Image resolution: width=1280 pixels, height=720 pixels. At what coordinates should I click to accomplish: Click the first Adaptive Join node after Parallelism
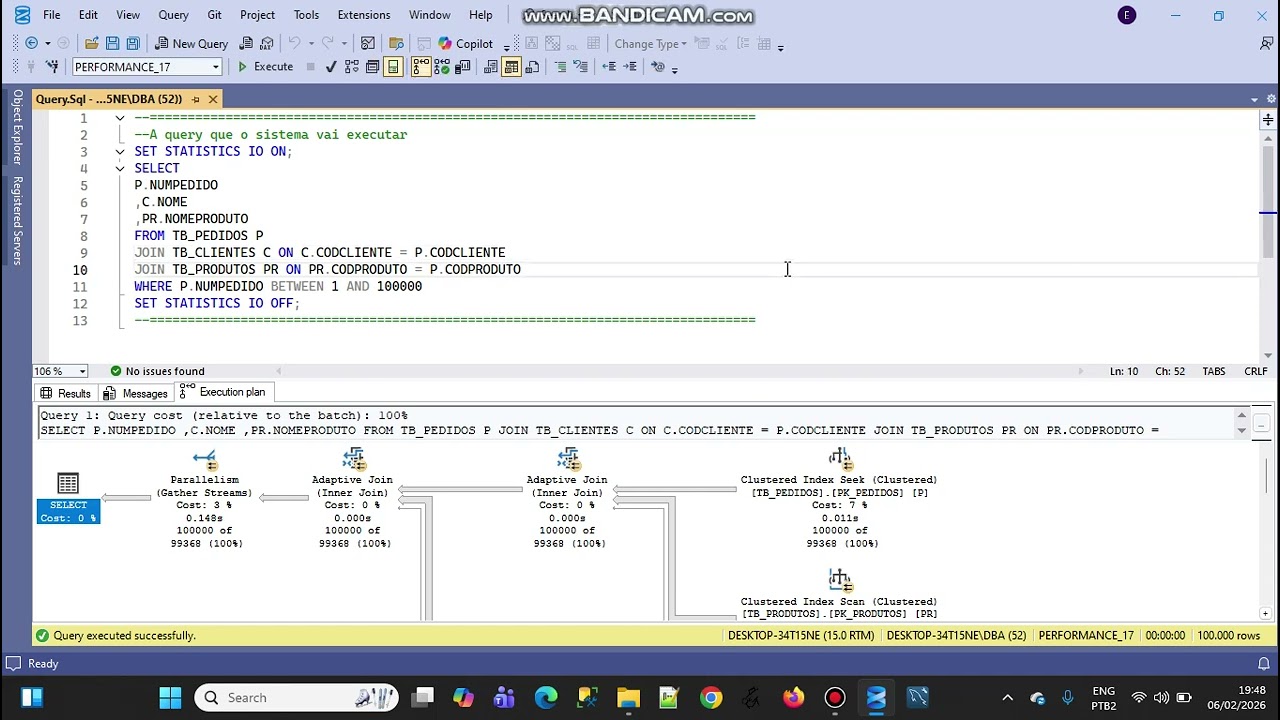pos(352,498)
